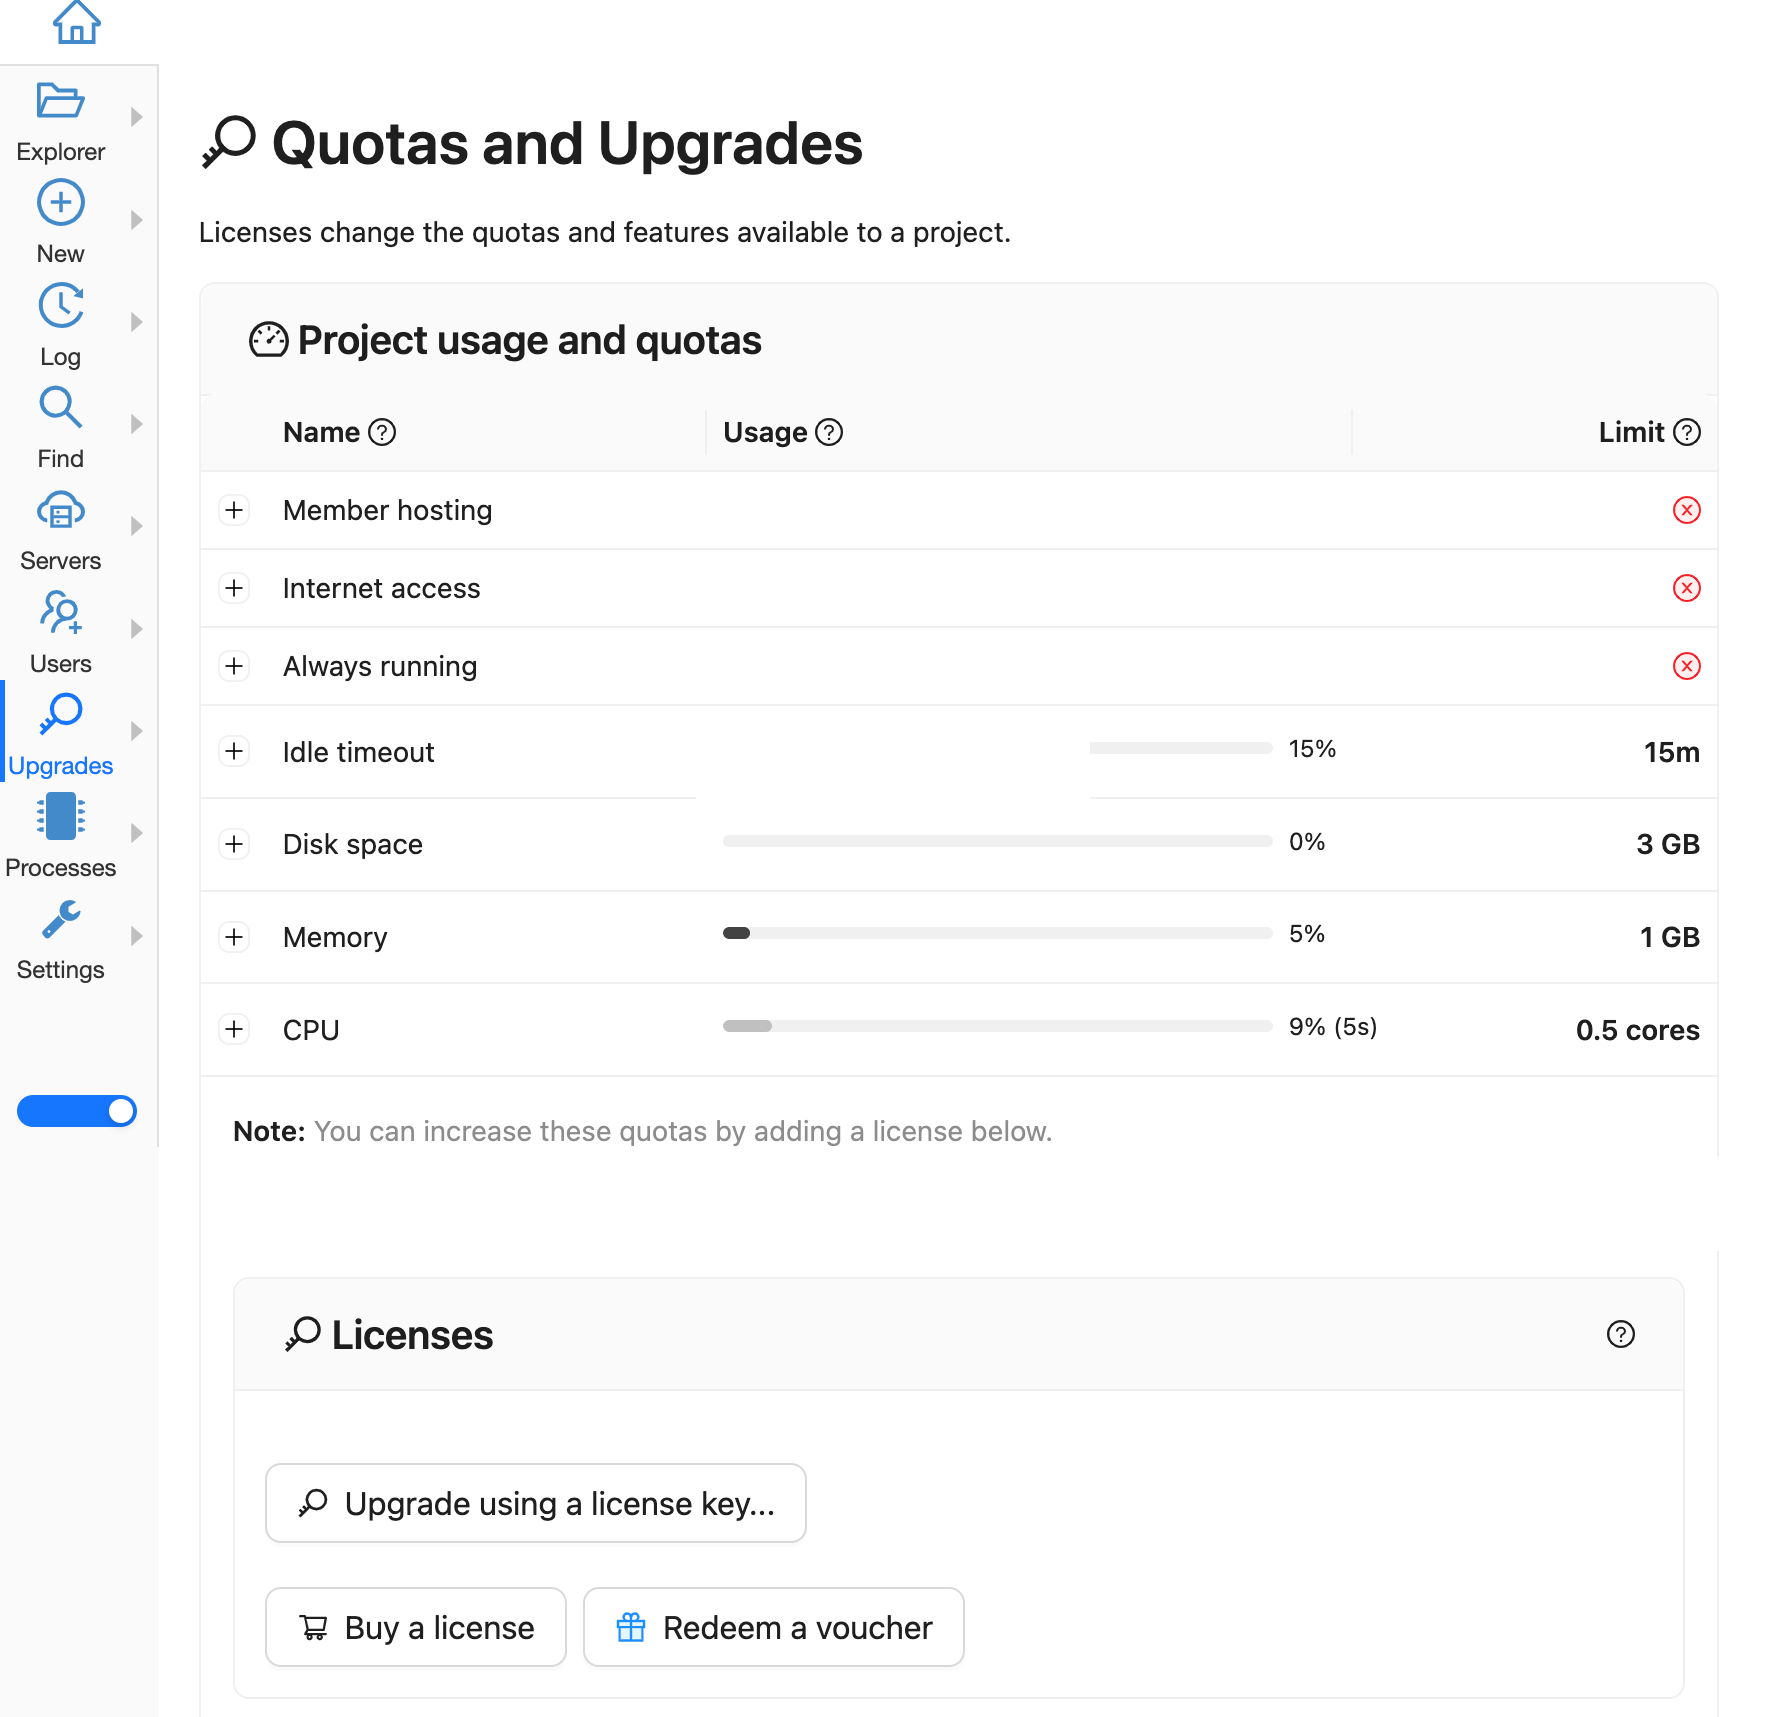1786x1717 pixels.
Task: Switch to the Upgrades tab
Action: click(x=60, y=731)
